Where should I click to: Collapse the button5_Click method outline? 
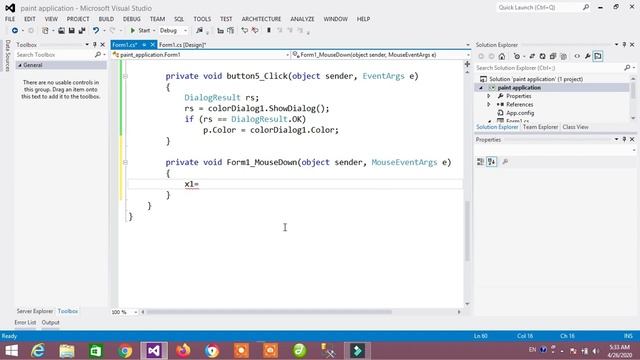point(126,76)
